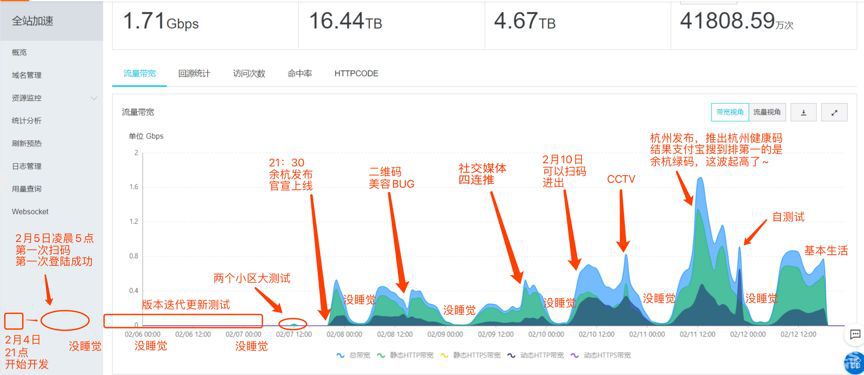Expand the 资源监控 sidebar chevron
Screen dimensions: 864x375
point(94,98)
